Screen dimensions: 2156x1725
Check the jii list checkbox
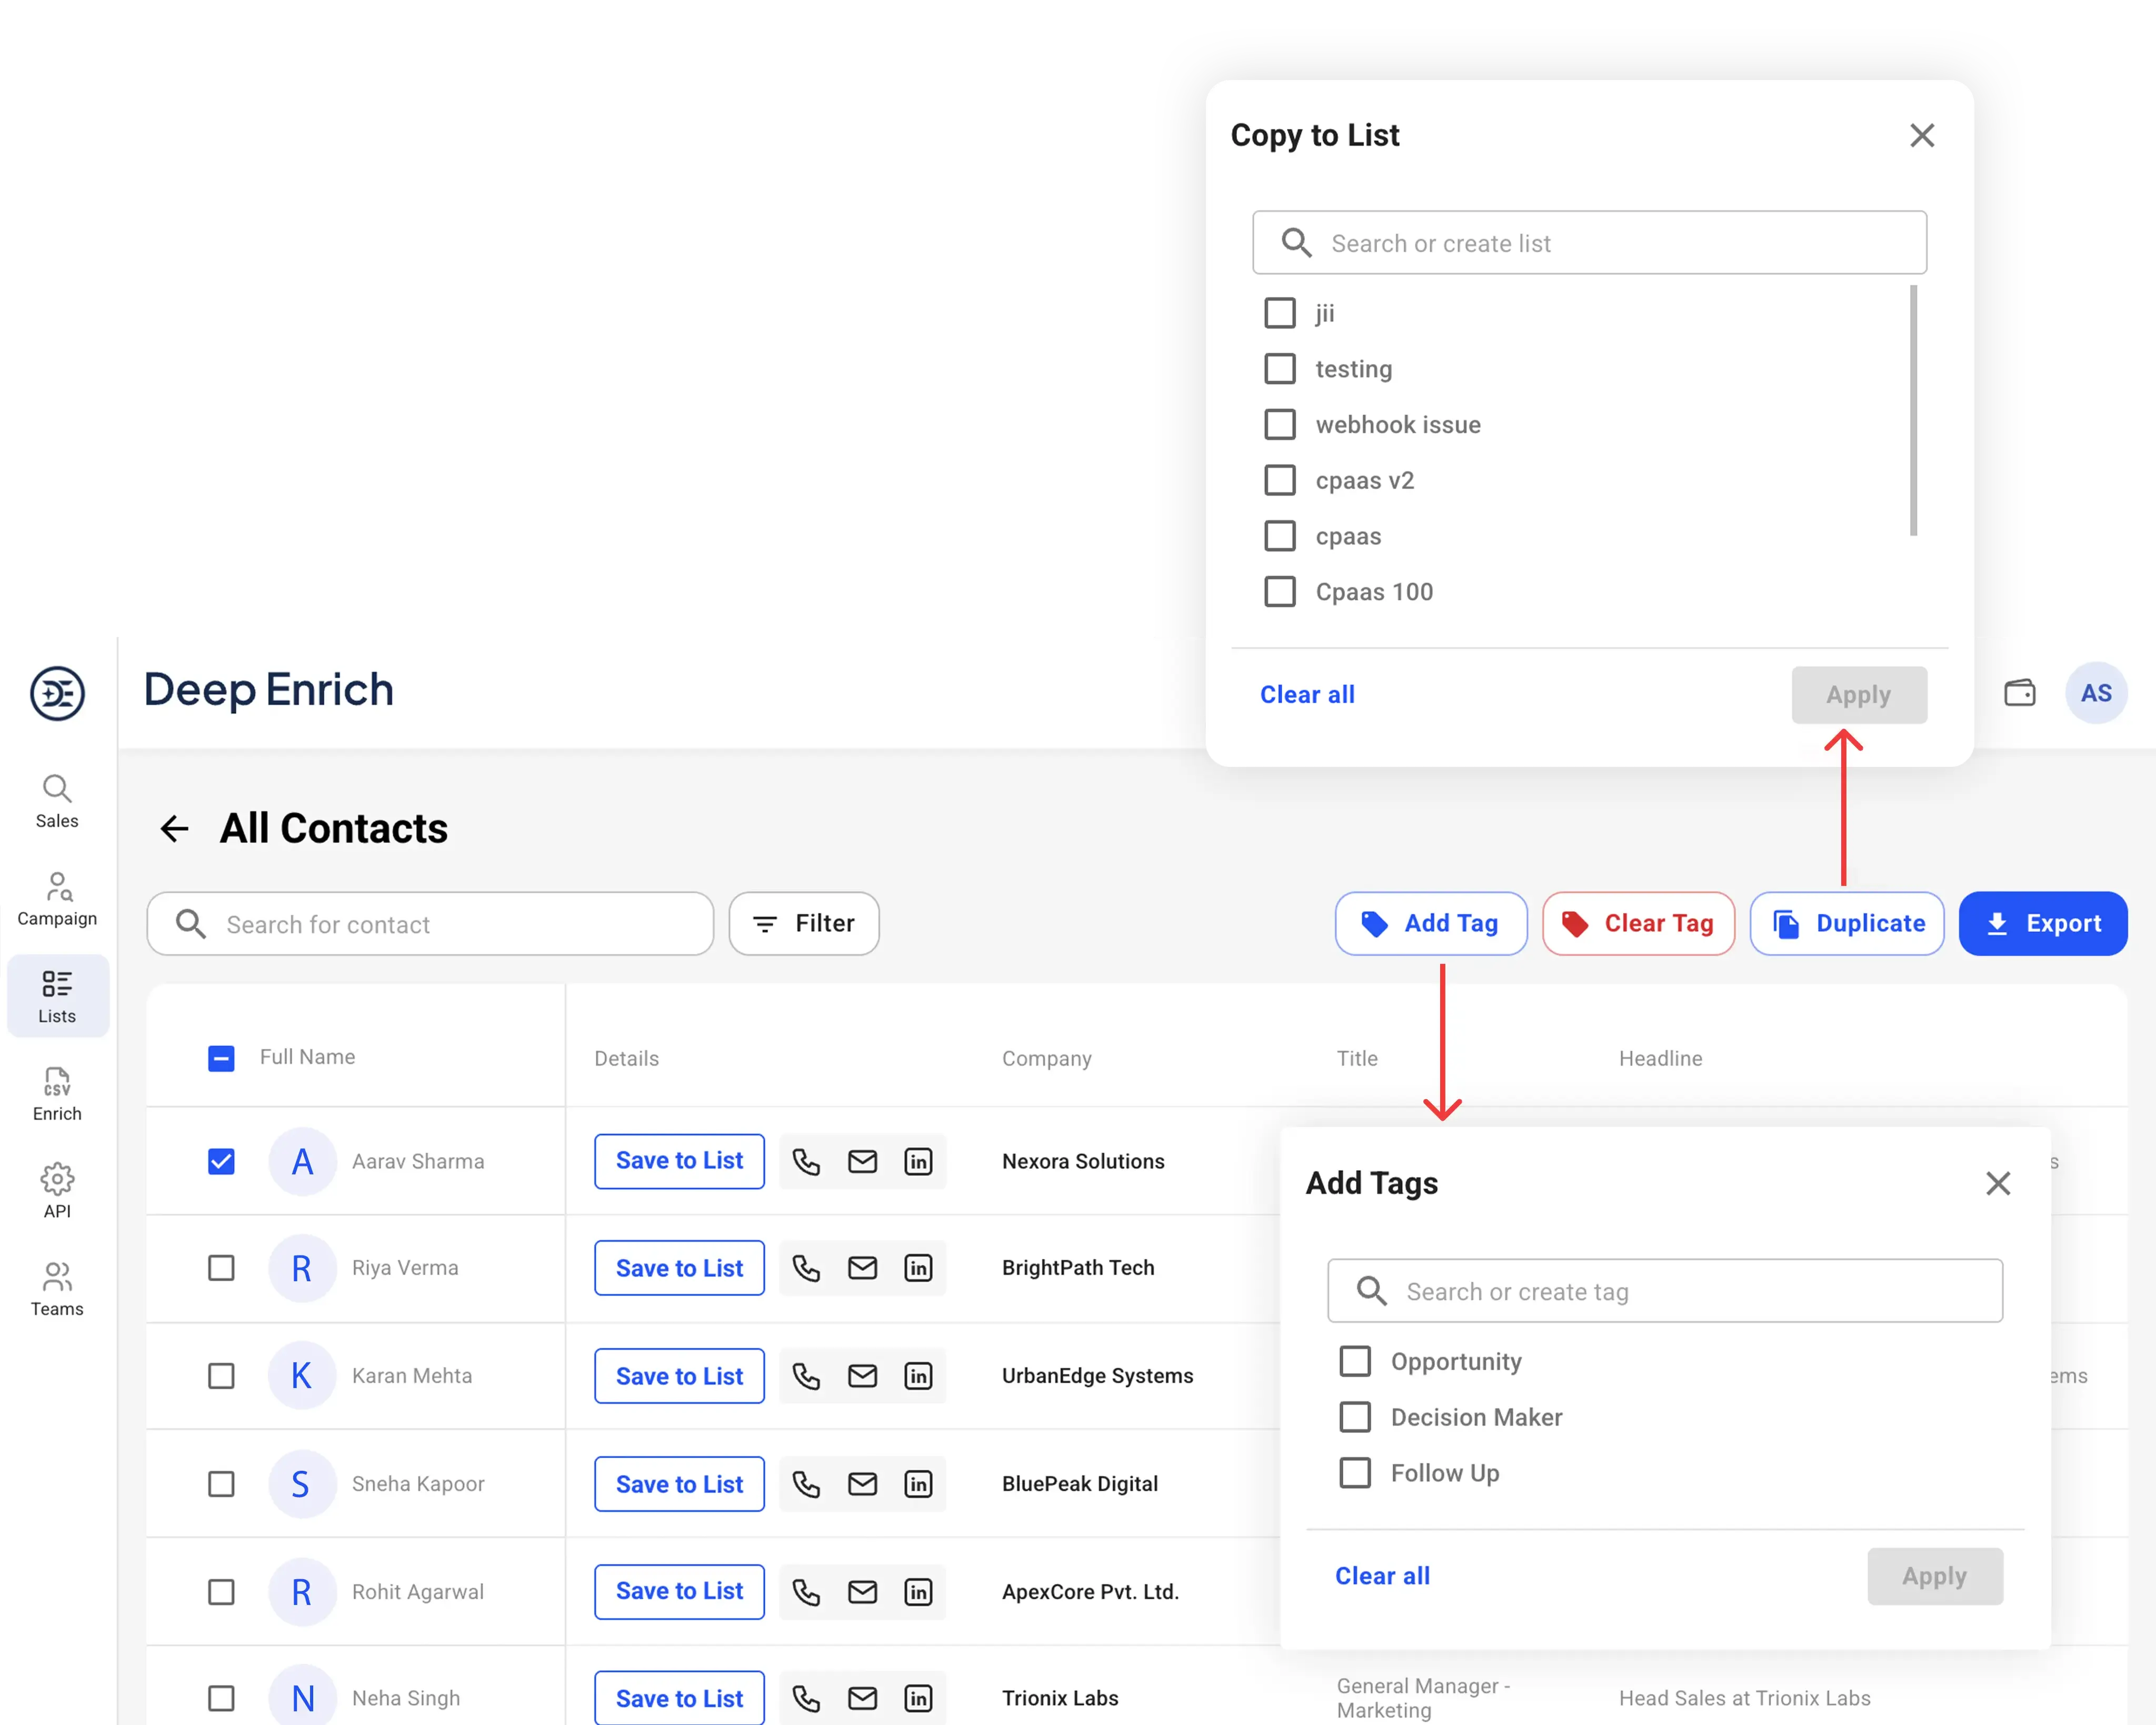tap(1280, 313)
